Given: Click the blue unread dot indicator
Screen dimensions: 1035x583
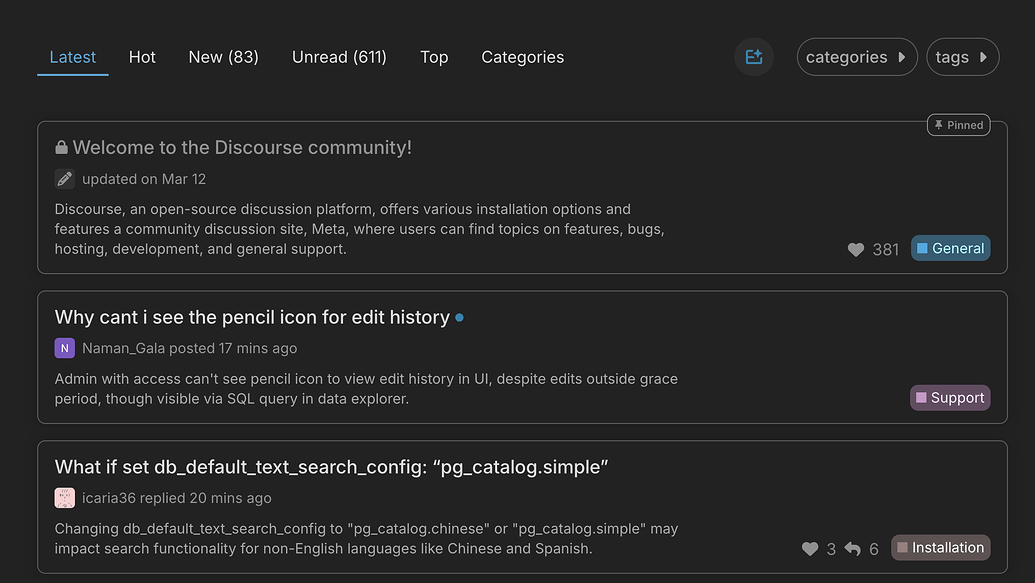Looking at the screenshot, I should pos(459,318).
